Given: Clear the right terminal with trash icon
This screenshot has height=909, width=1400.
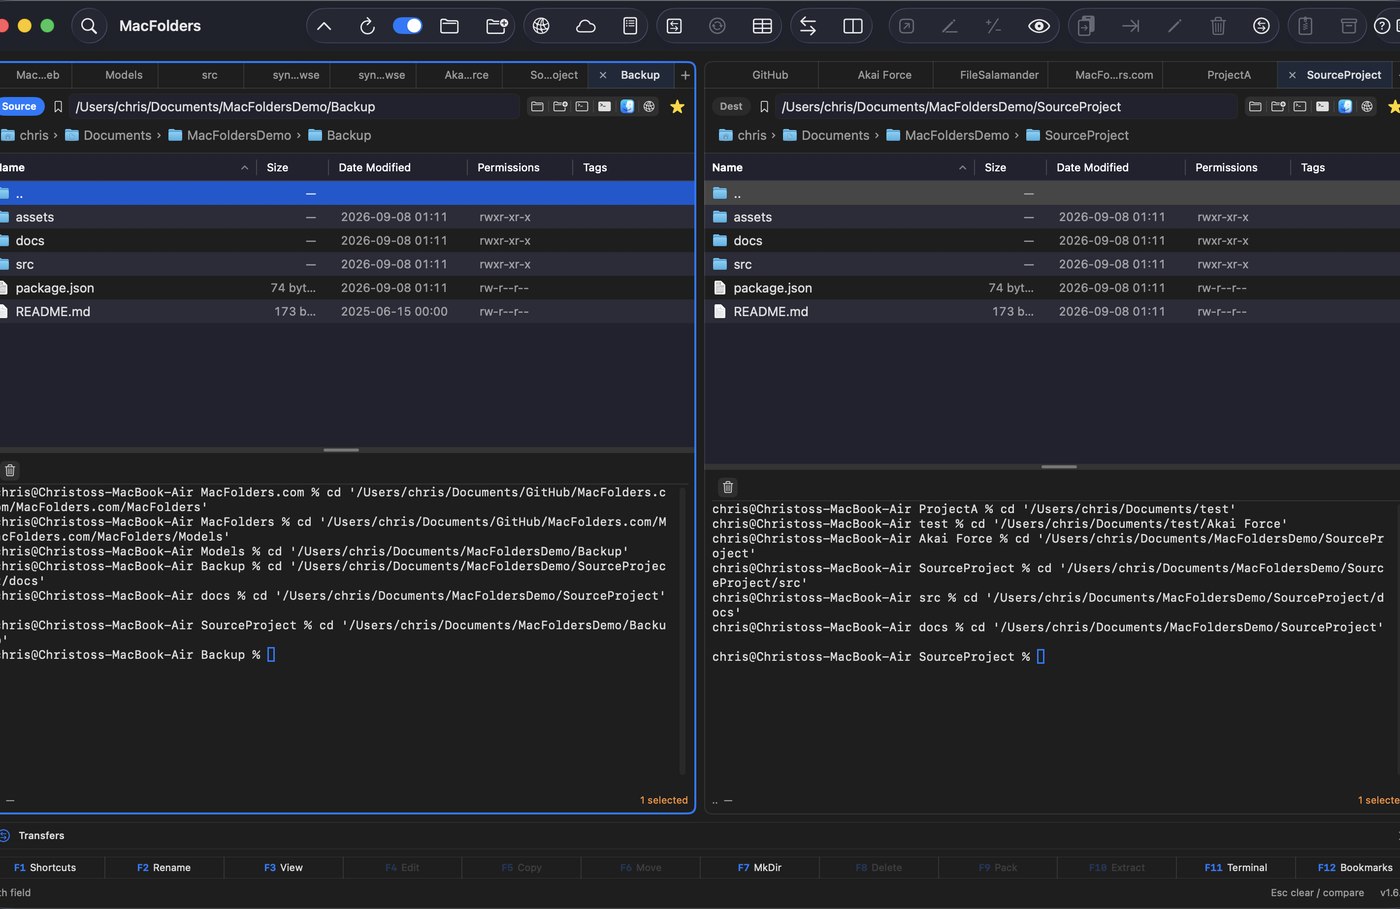Looking at the screenshot, I should [x=728, y=487].
